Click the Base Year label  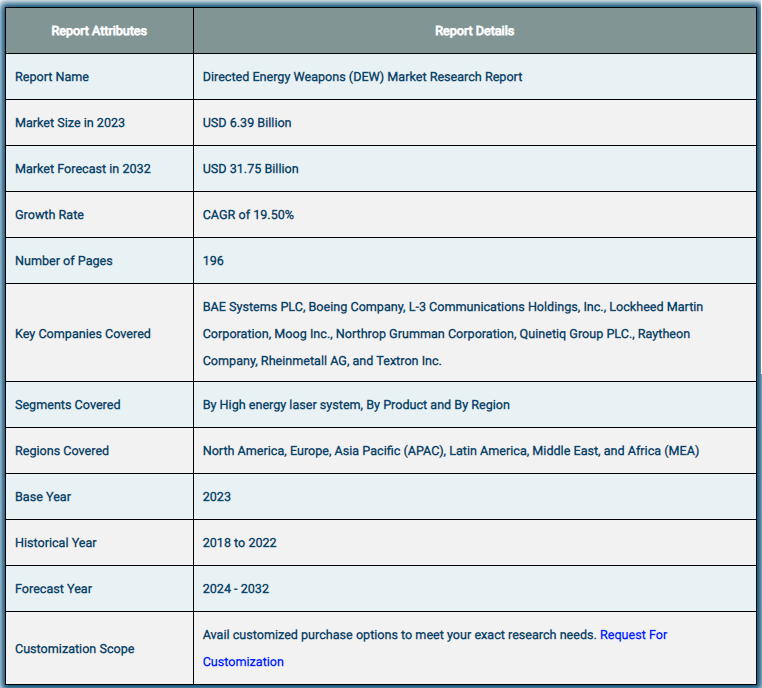coord(43,497)
